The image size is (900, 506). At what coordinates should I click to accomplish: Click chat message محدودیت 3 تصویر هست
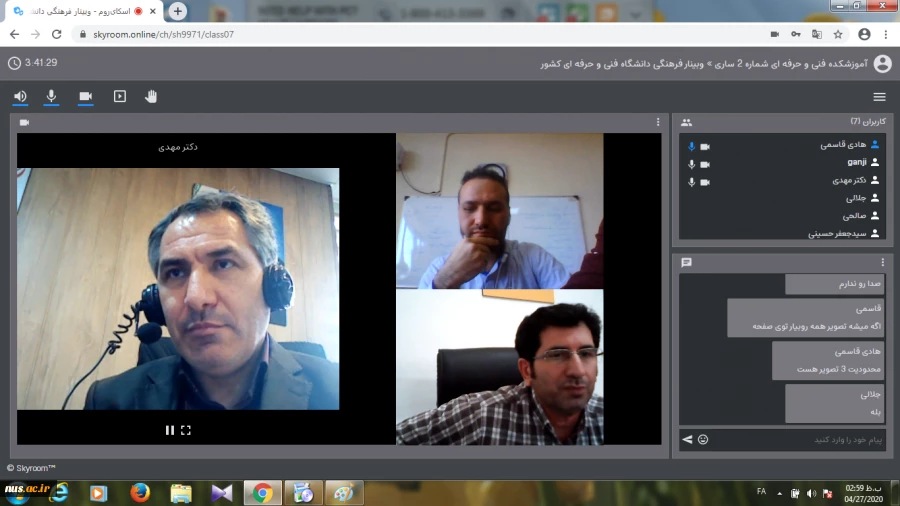[x=828, y=360]
